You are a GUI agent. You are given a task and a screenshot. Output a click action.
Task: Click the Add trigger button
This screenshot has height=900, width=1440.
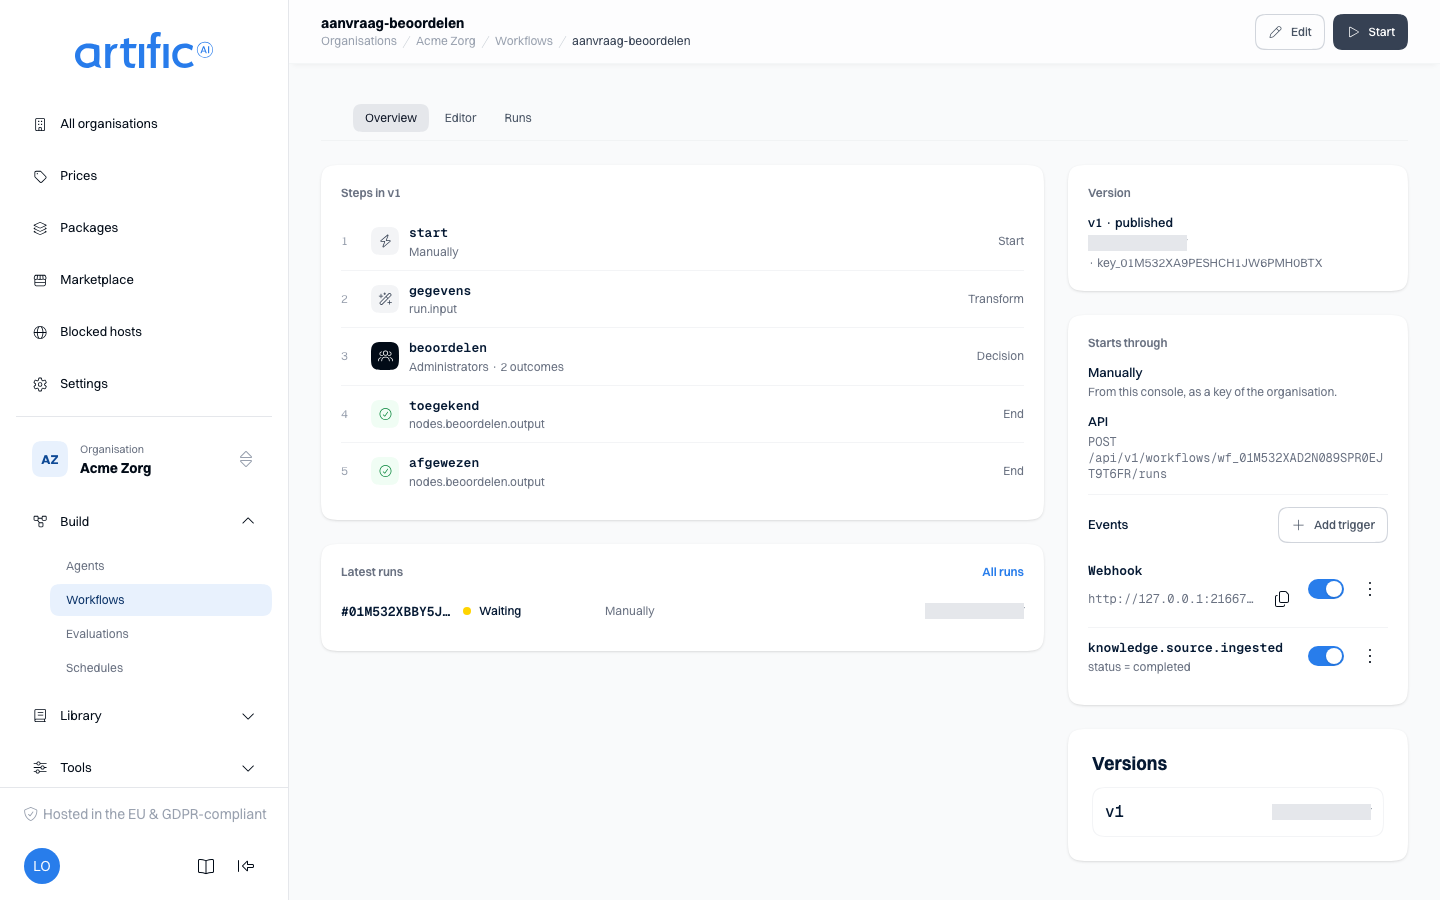pos(1333,525)
